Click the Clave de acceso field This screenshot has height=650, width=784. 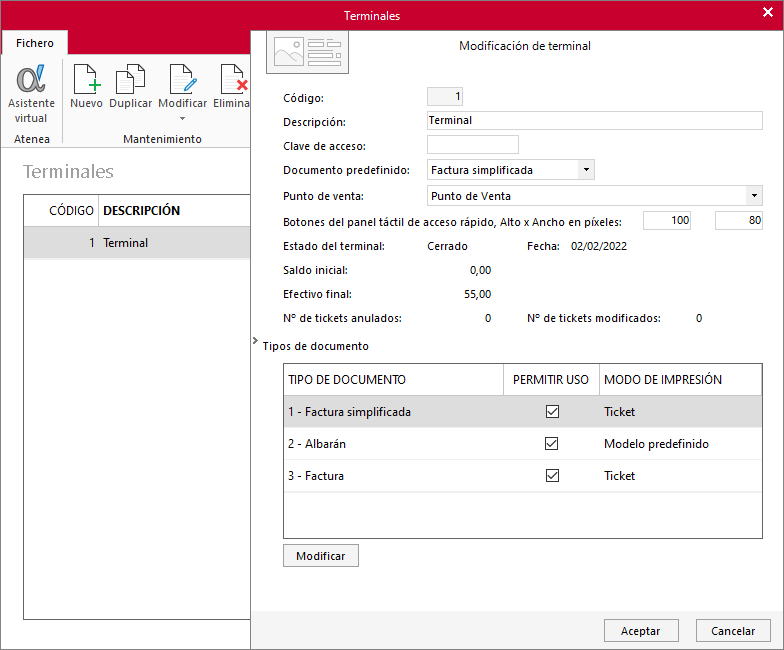coord(472,144)
